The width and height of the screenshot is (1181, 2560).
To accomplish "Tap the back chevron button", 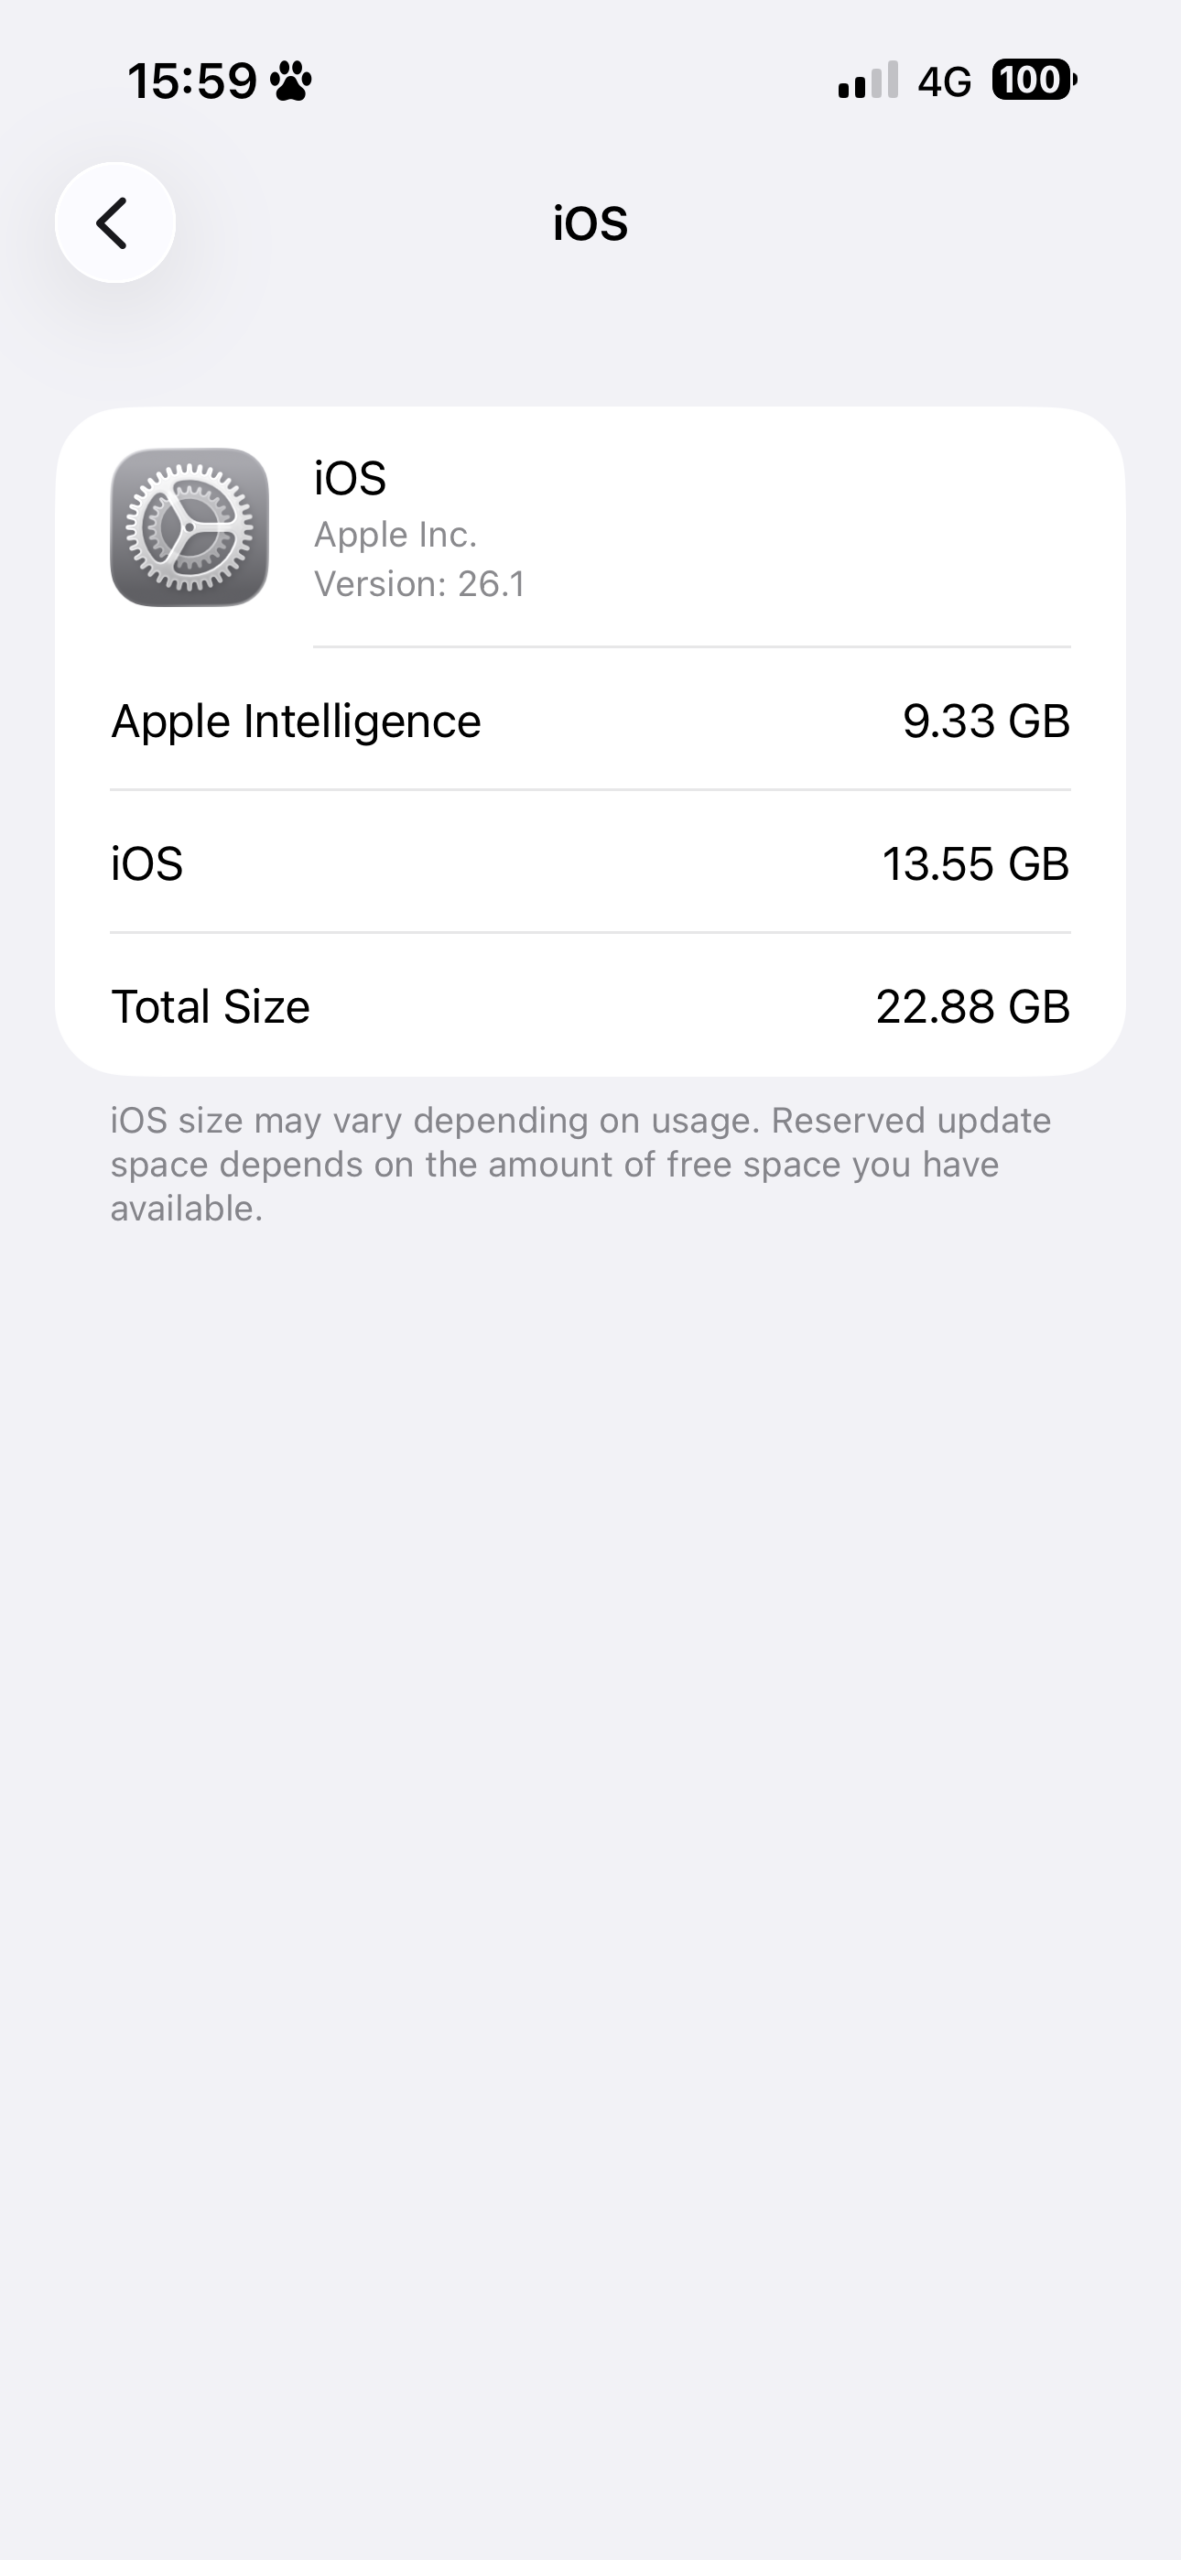I will (x=115, y=222).
